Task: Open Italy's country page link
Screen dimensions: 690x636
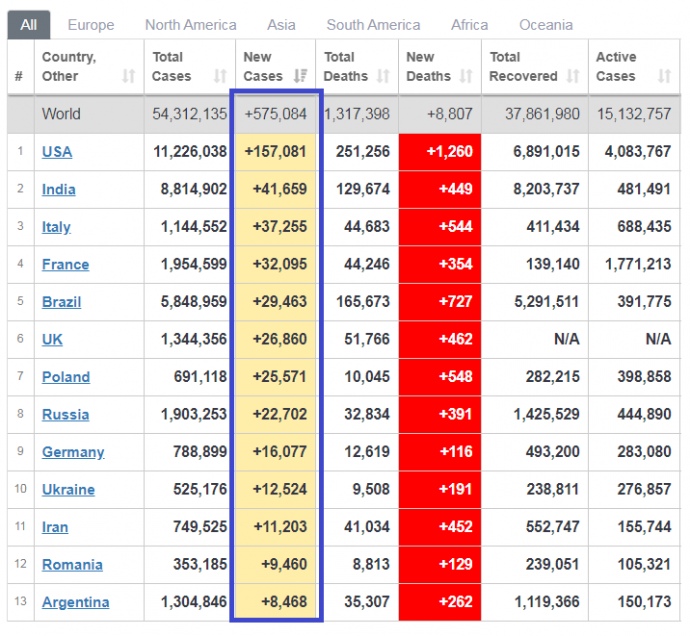Action: click(x=56, y=227)
